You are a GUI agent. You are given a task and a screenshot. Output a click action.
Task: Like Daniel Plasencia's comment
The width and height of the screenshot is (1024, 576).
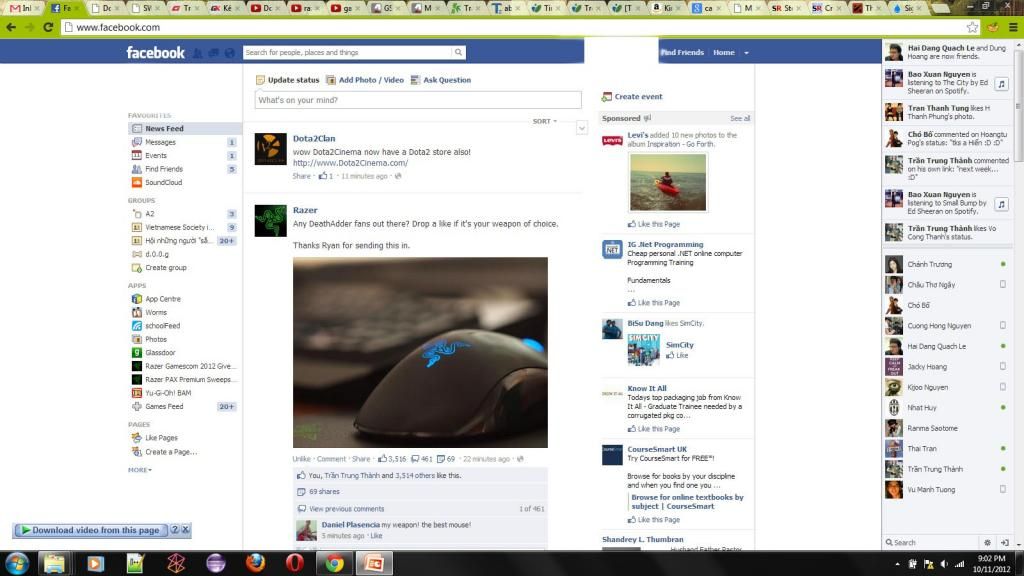(376, 536)
